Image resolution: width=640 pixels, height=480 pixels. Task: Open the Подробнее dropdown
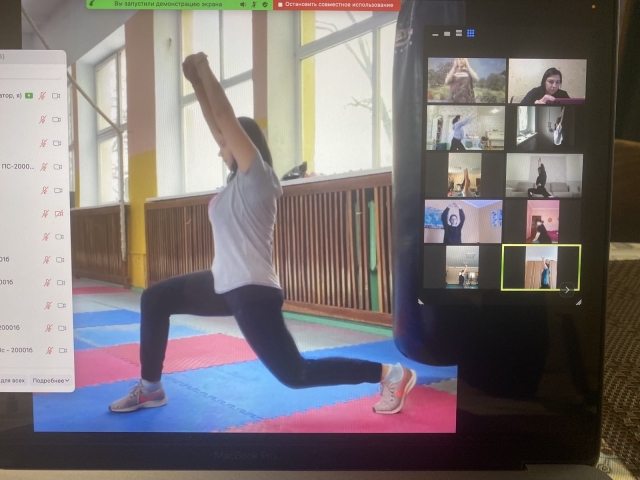[51, 380]
